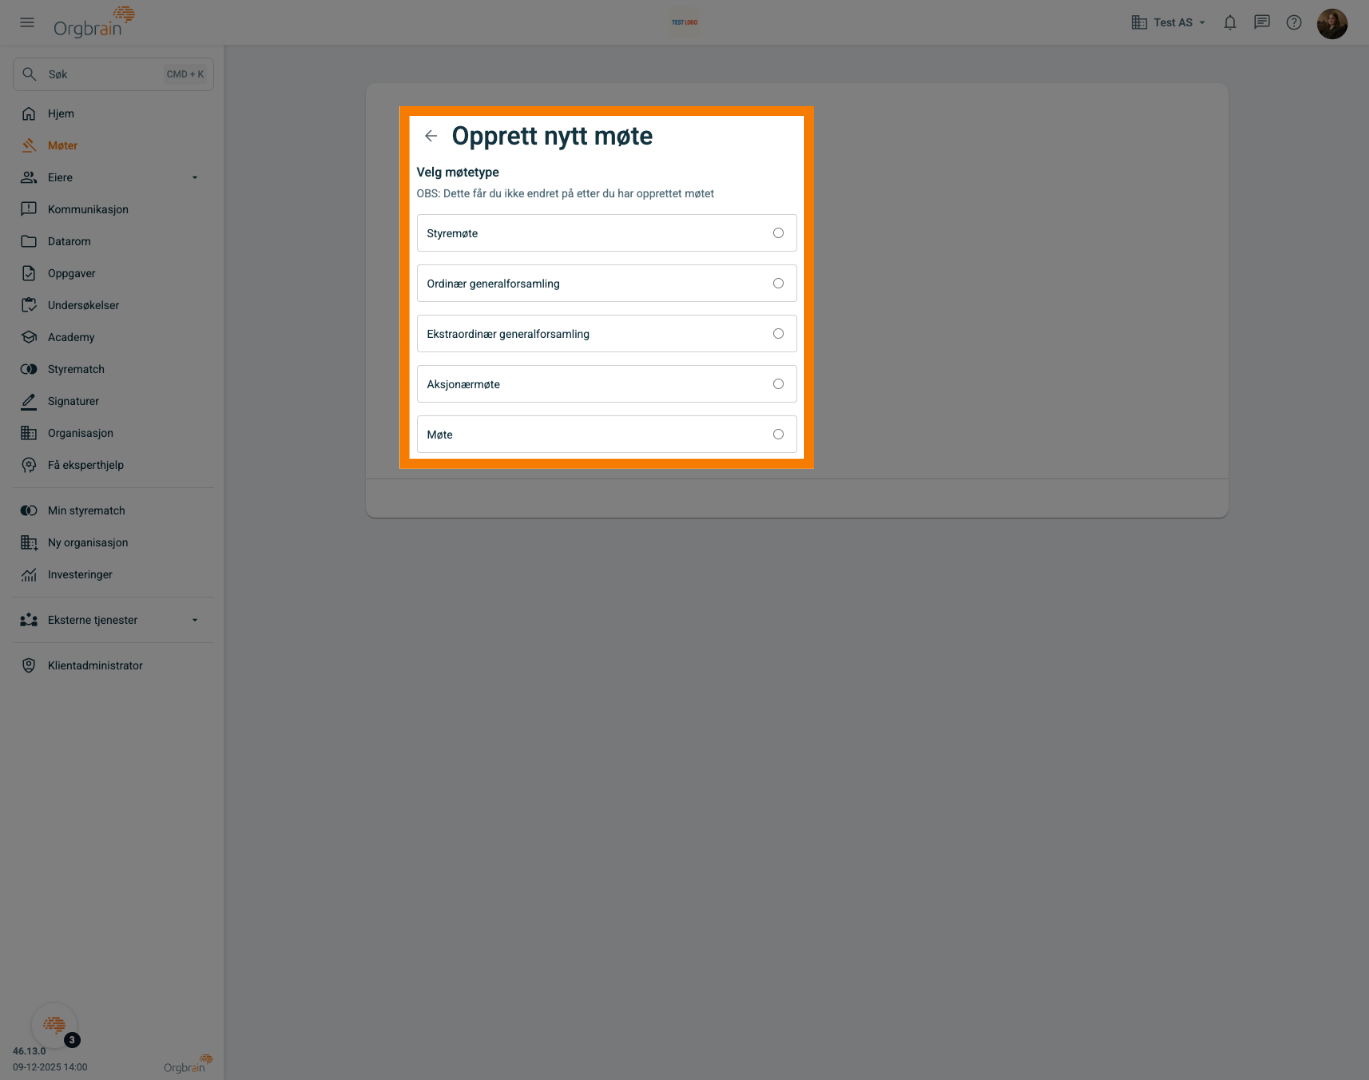Click the Ny organisasjon icon
Viewport: 1369px width, 1080px height.
click(29, 543)
